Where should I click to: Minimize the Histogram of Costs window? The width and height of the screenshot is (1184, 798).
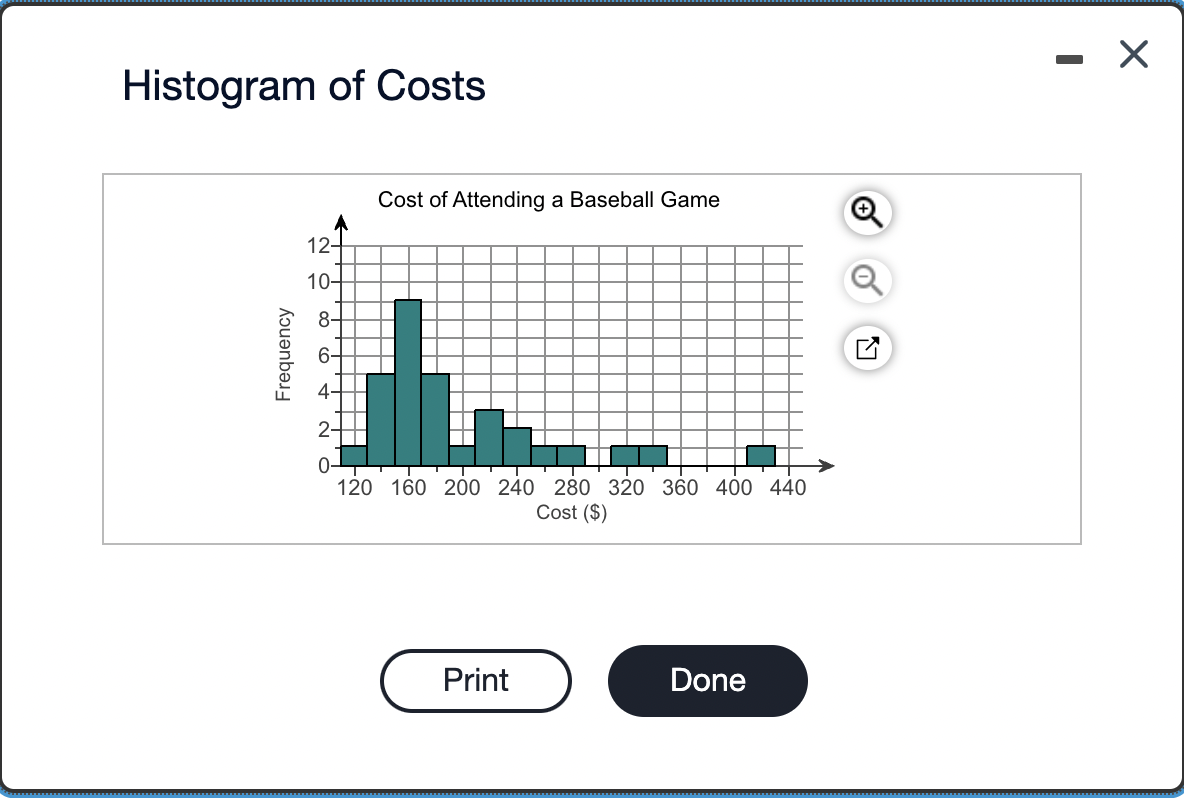1069,57
